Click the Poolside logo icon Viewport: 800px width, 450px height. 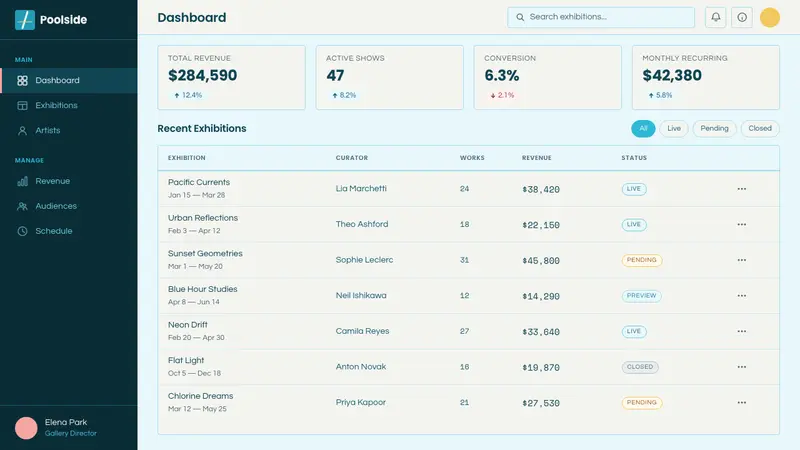click(24, 20)
